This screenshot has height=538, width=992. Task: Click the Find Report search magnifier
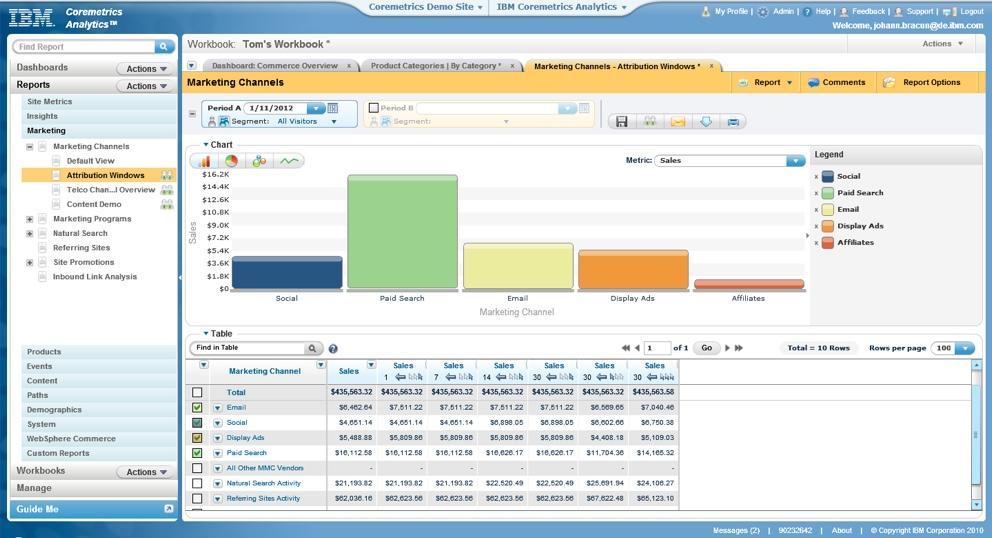pos(163,47)
